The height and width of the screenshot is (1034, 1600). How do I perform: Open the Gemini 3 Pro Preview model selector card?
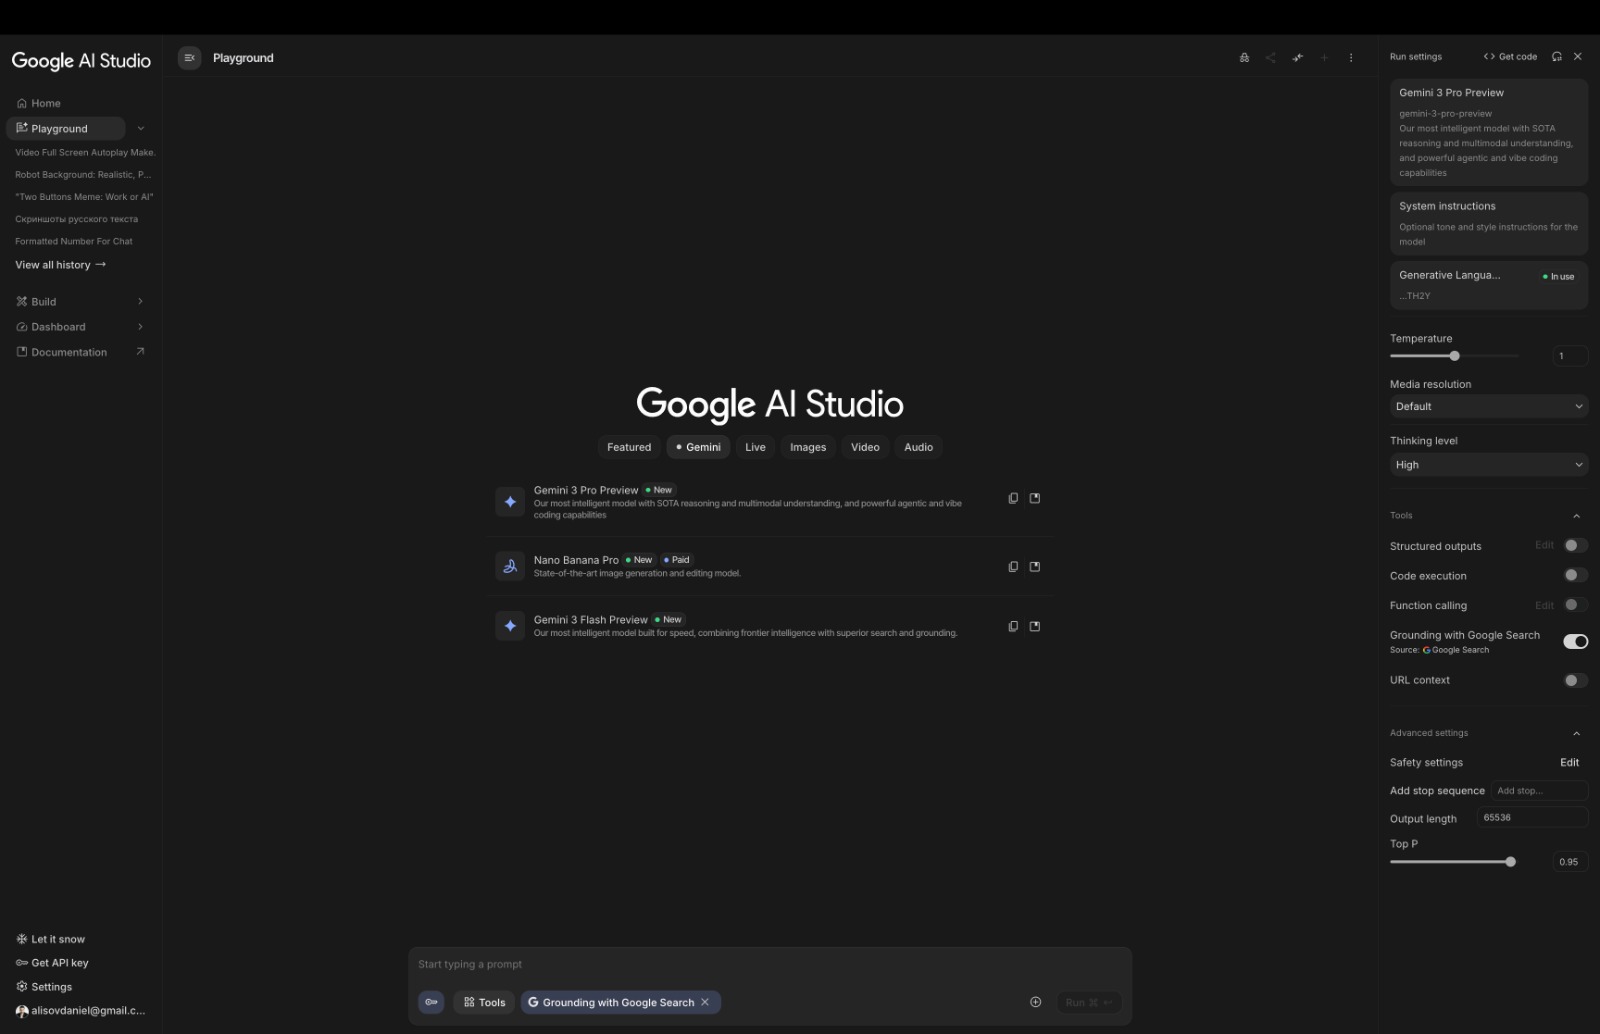(1489, 132)
